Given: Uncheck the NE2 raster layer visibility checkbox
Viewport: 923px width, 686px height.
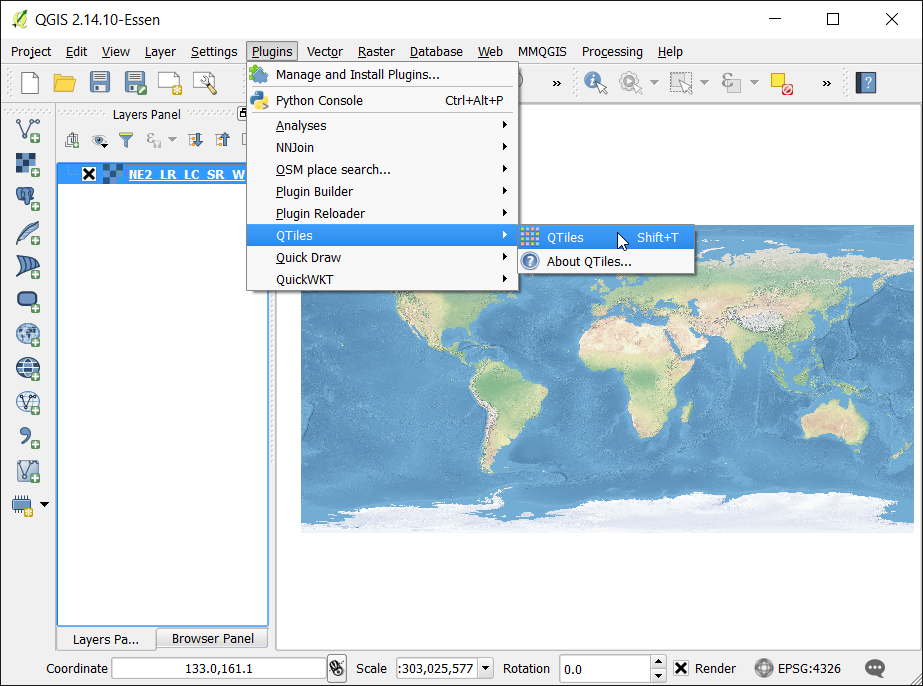Looking at the screenshot, I should pos(89,174).
